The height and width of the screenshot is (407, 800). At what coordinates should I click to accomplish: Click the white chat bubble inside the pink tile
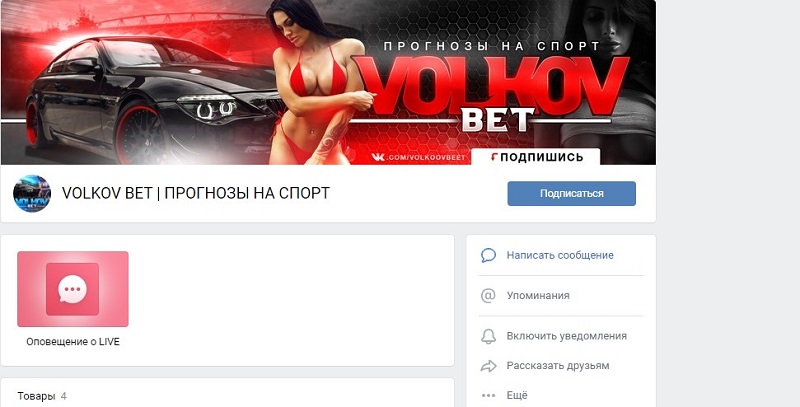72,289
